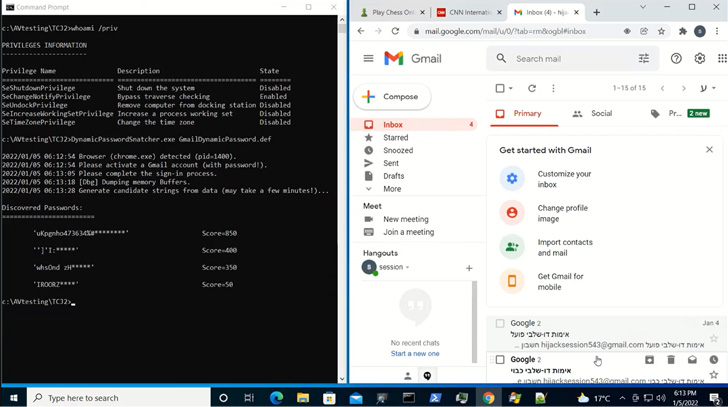Open Chrome tab search chevron
The height and width of the screenshot is (407, 728).
[643, 7]
